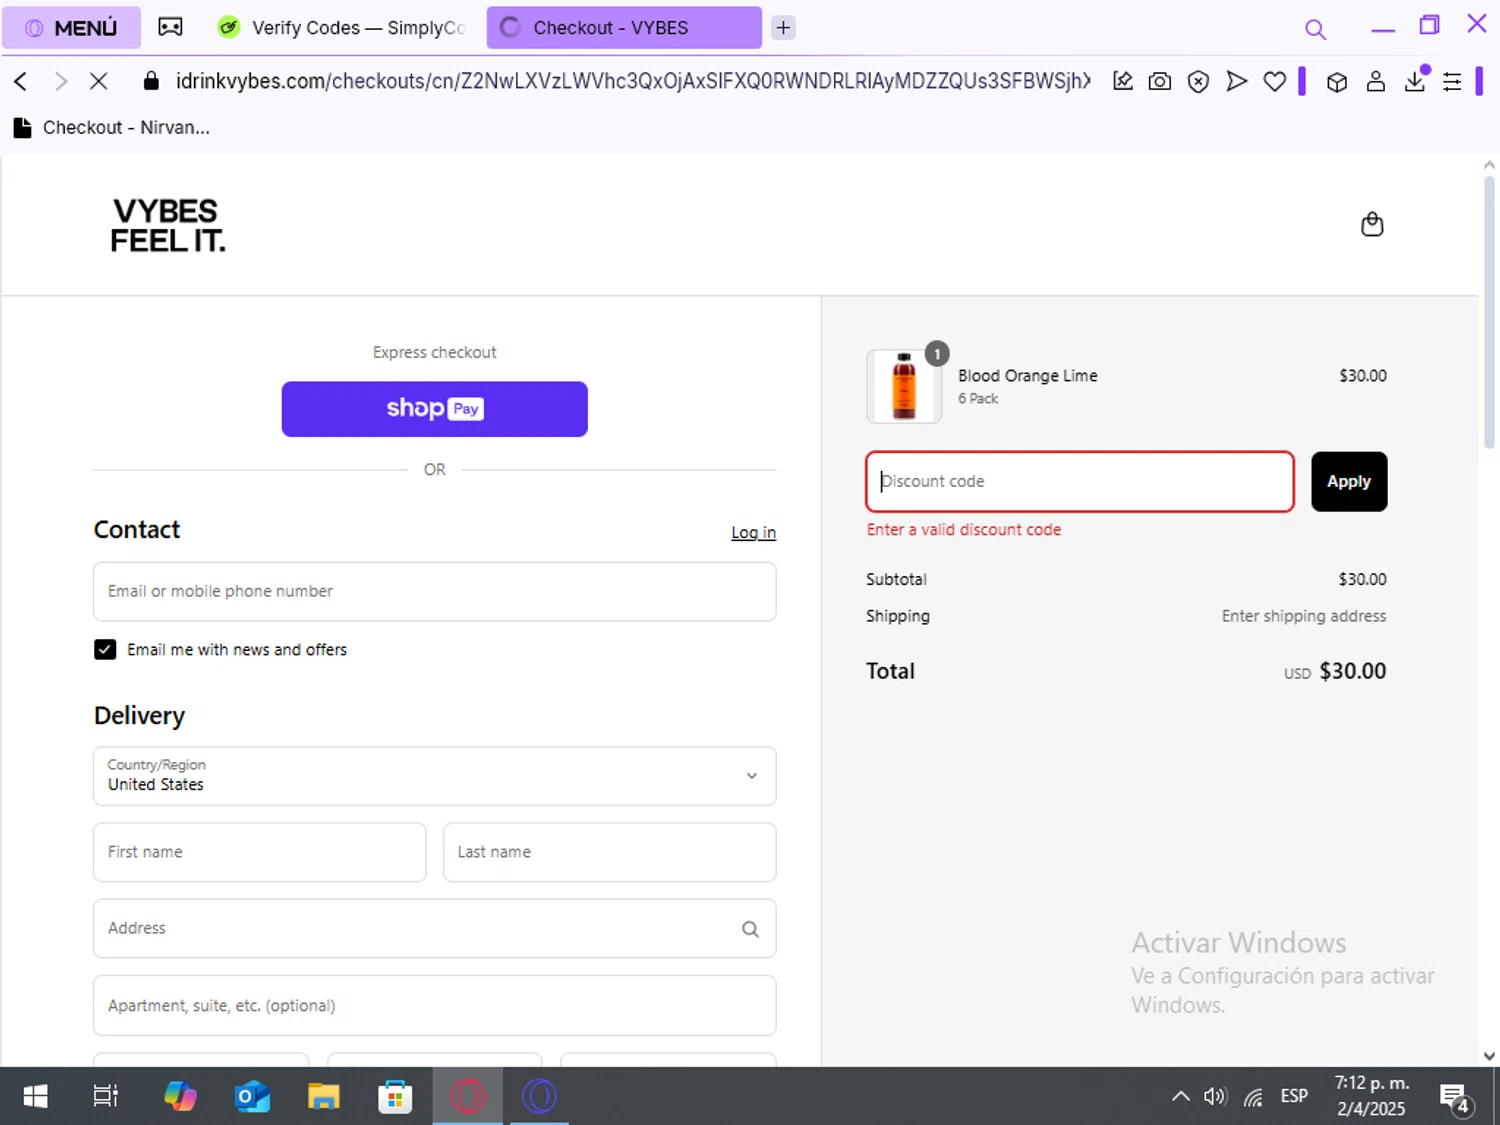Open the ad blocker shield icon
This screenshot has width=1500, height=1125.
[x=1198, y=81]
